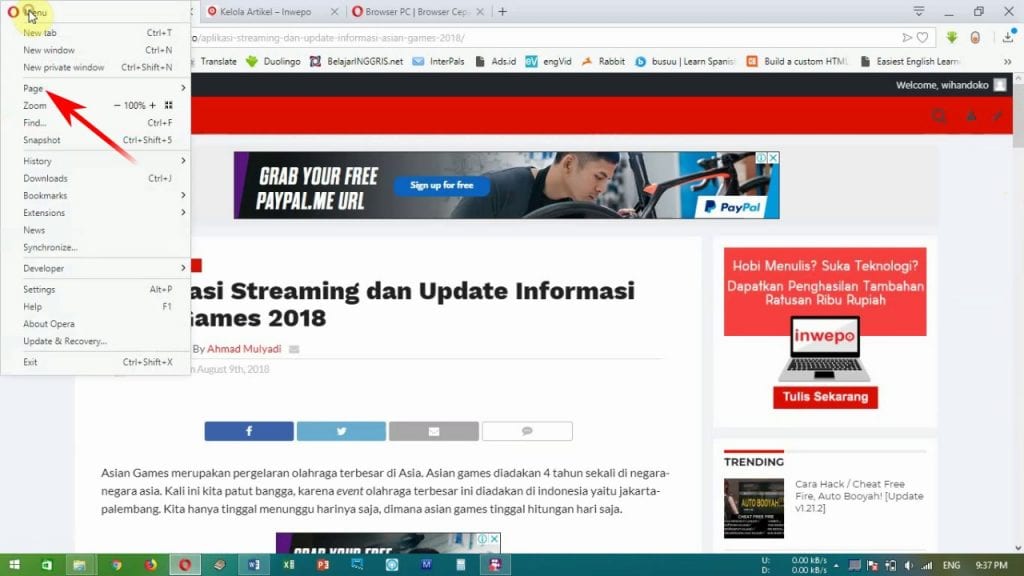Viewport: 1024px width, 576px height.
Task: Choose New window in the Opera menu
Action: click(x=97, y=50)
